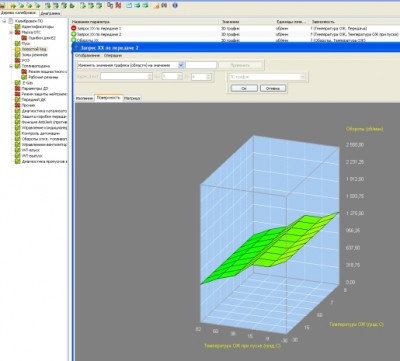Toggle the green check on Пуск item

tap(18, 43)
